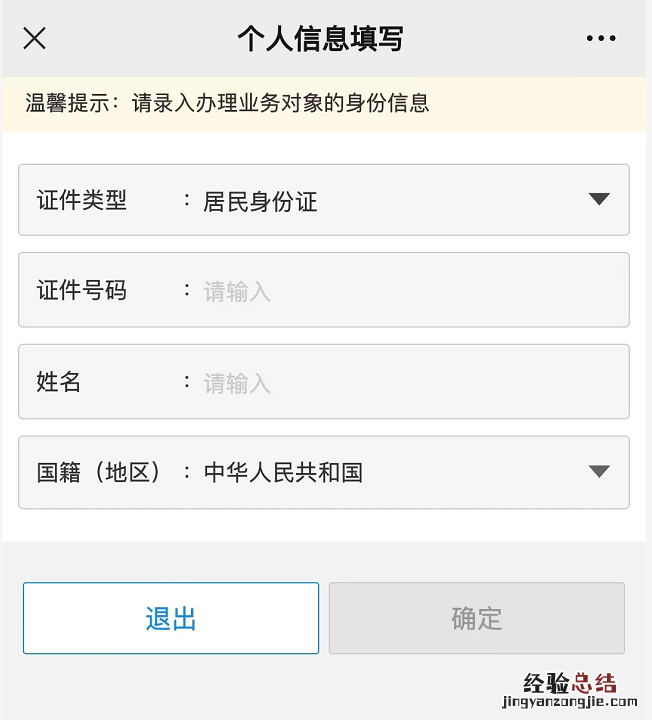Focus the 姓名 input field

400,382
